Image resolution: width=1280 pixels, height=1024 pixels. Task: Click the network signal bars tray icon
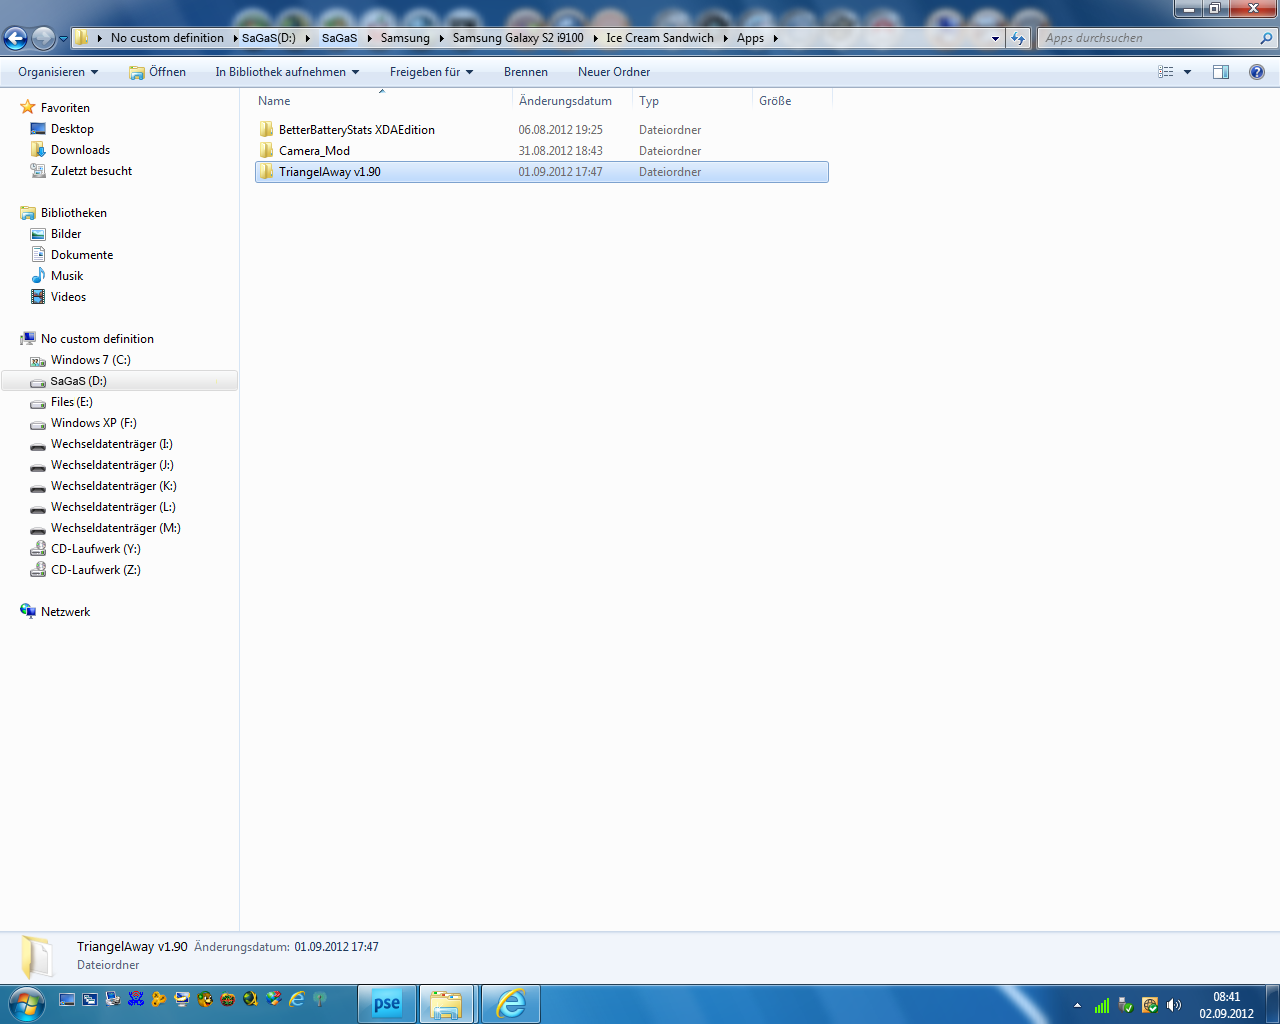point(1102,1005)
